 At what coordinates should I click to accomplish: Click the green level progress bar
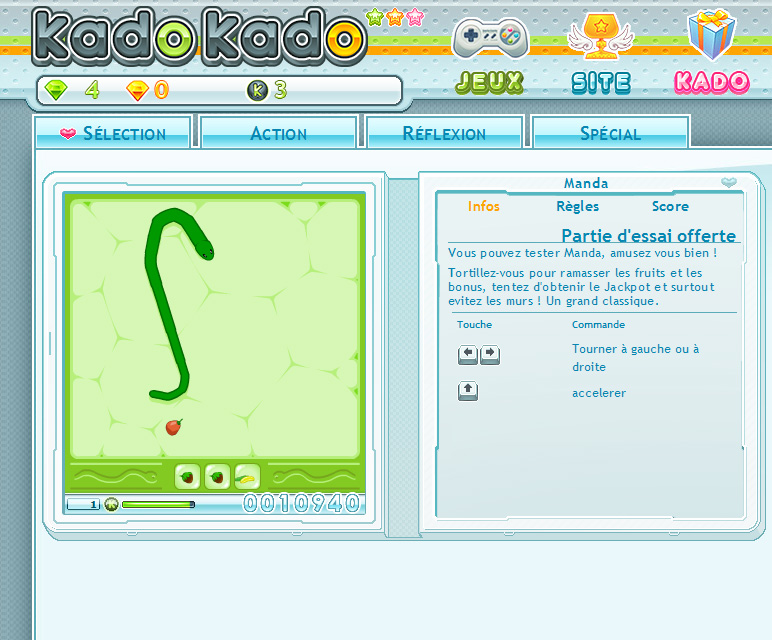pyautogui.click(x=157, y=504)
